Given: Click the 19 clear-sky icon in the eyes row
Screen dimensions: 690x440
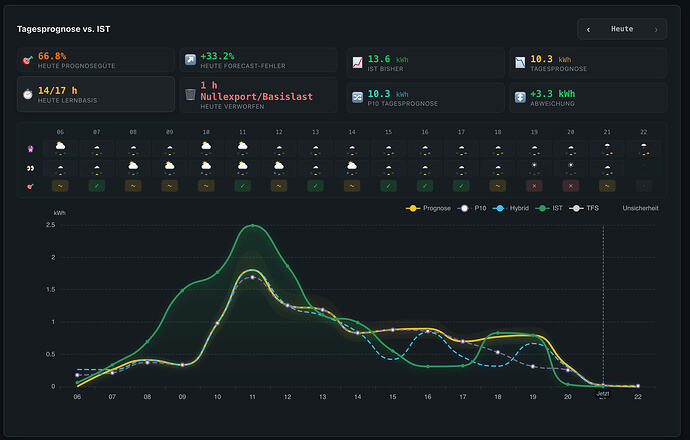Looking at the screenshot, I should pos(534,166).
